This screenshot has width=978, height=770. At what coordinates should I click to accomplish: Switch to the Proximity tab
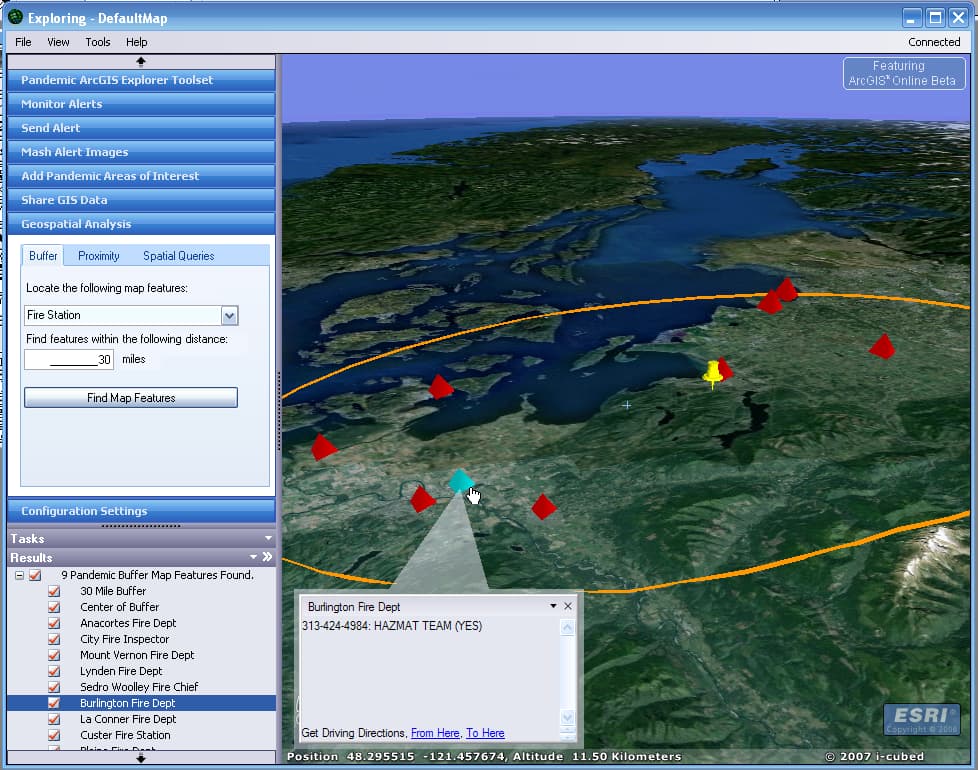(98, 255)
